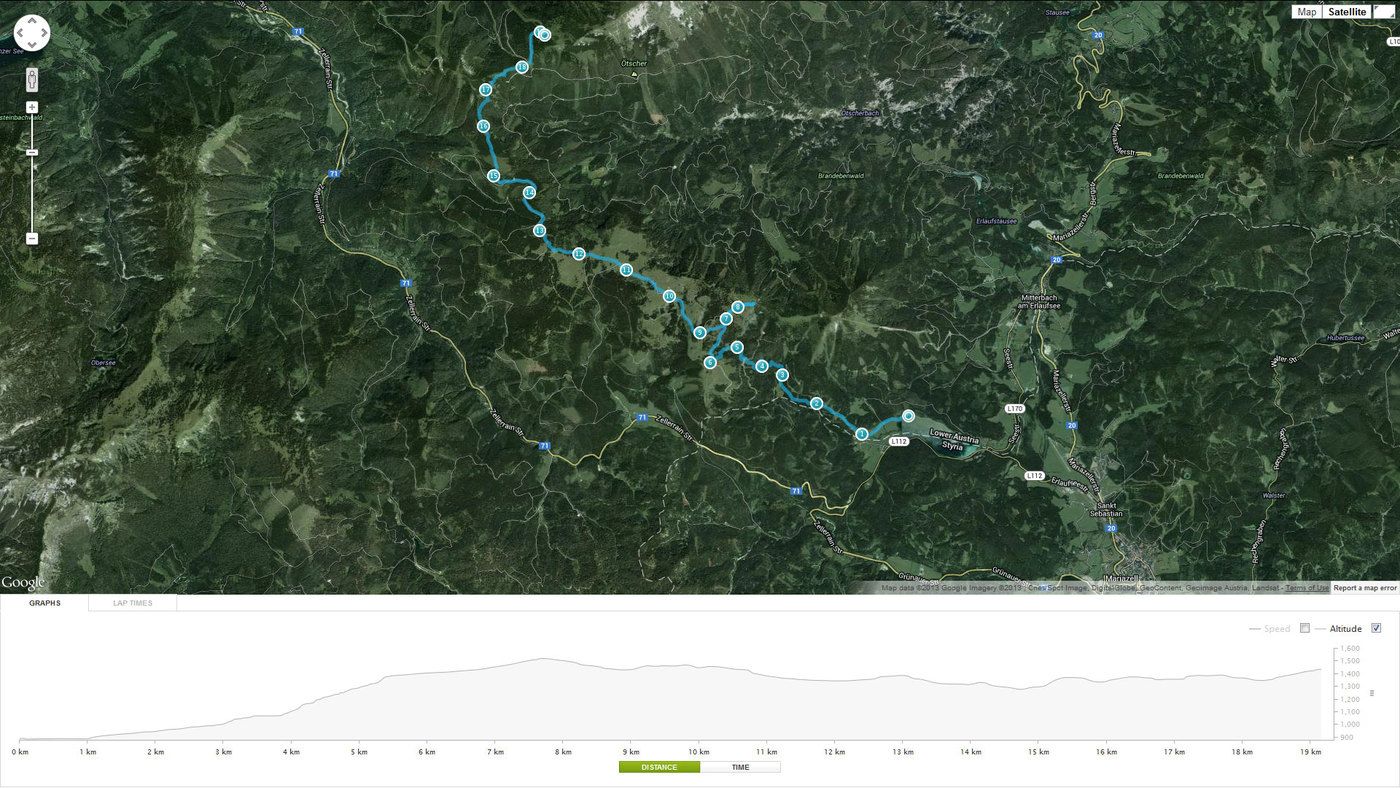This screenshot has height=788, width=1400.
Task: Select Satellite view type
Action: [x=1347, y=12]
